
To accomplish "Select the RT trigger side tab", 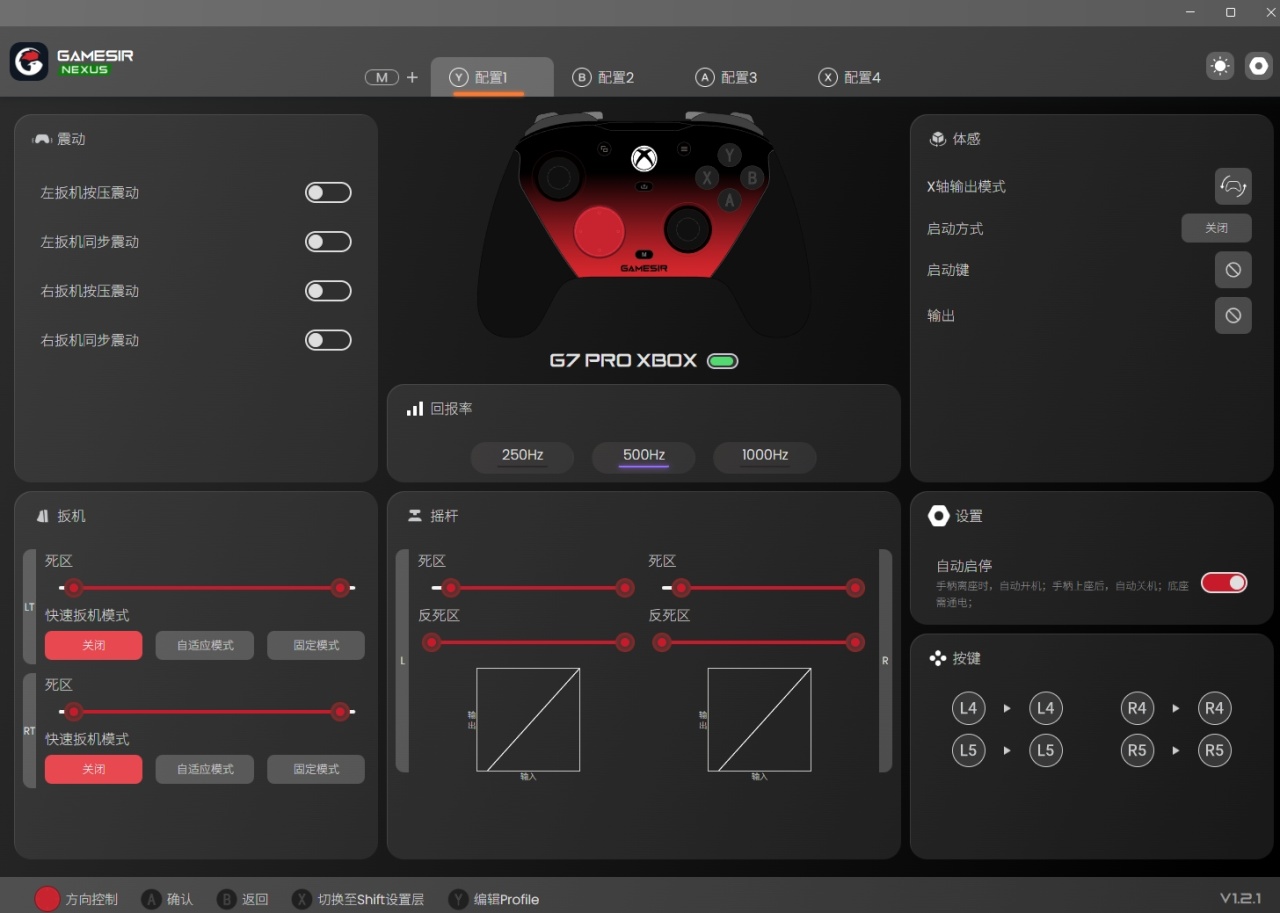I will [29, 731].
